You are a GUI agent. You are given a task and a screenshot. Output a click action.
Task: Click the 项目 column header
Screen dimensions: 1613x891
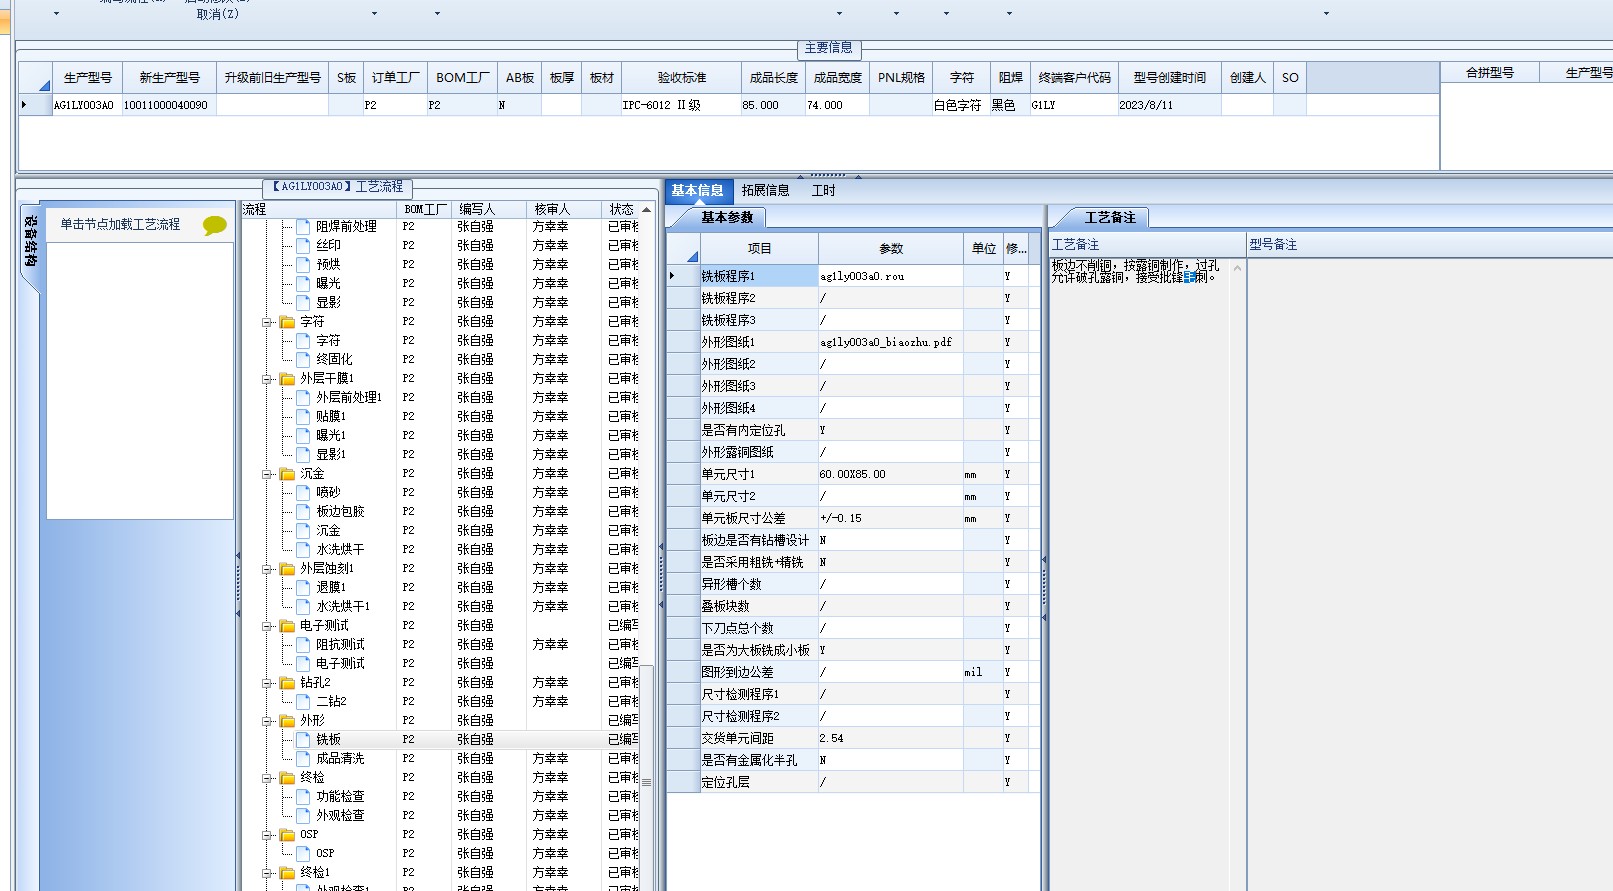pos(759,249)
